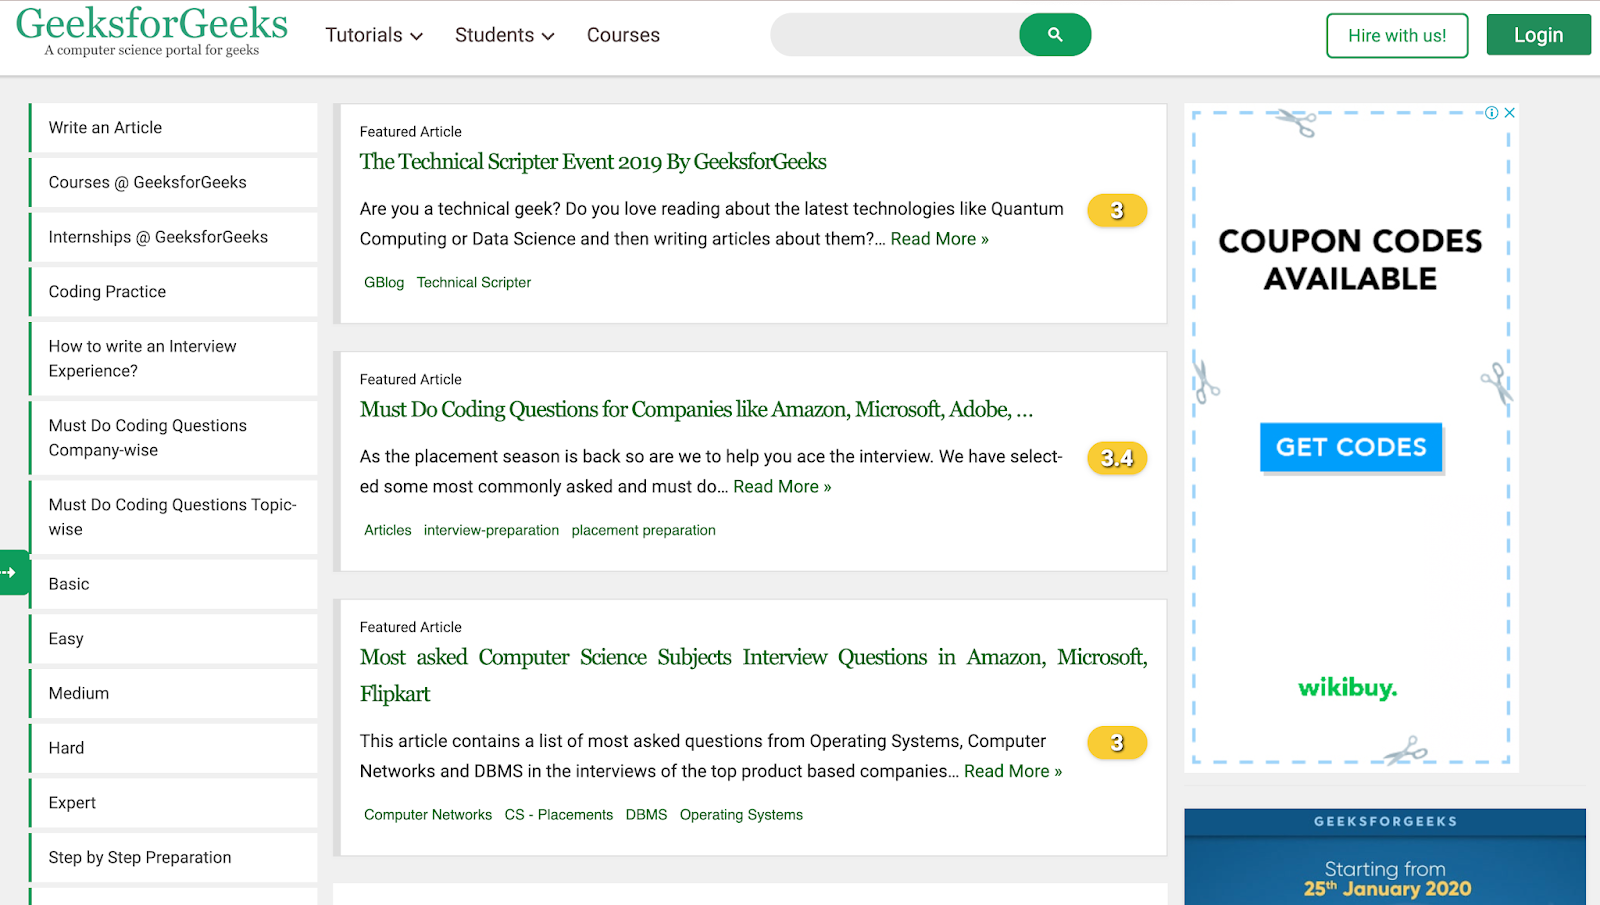Click Read More on placement season article

[x=782, y=487]
